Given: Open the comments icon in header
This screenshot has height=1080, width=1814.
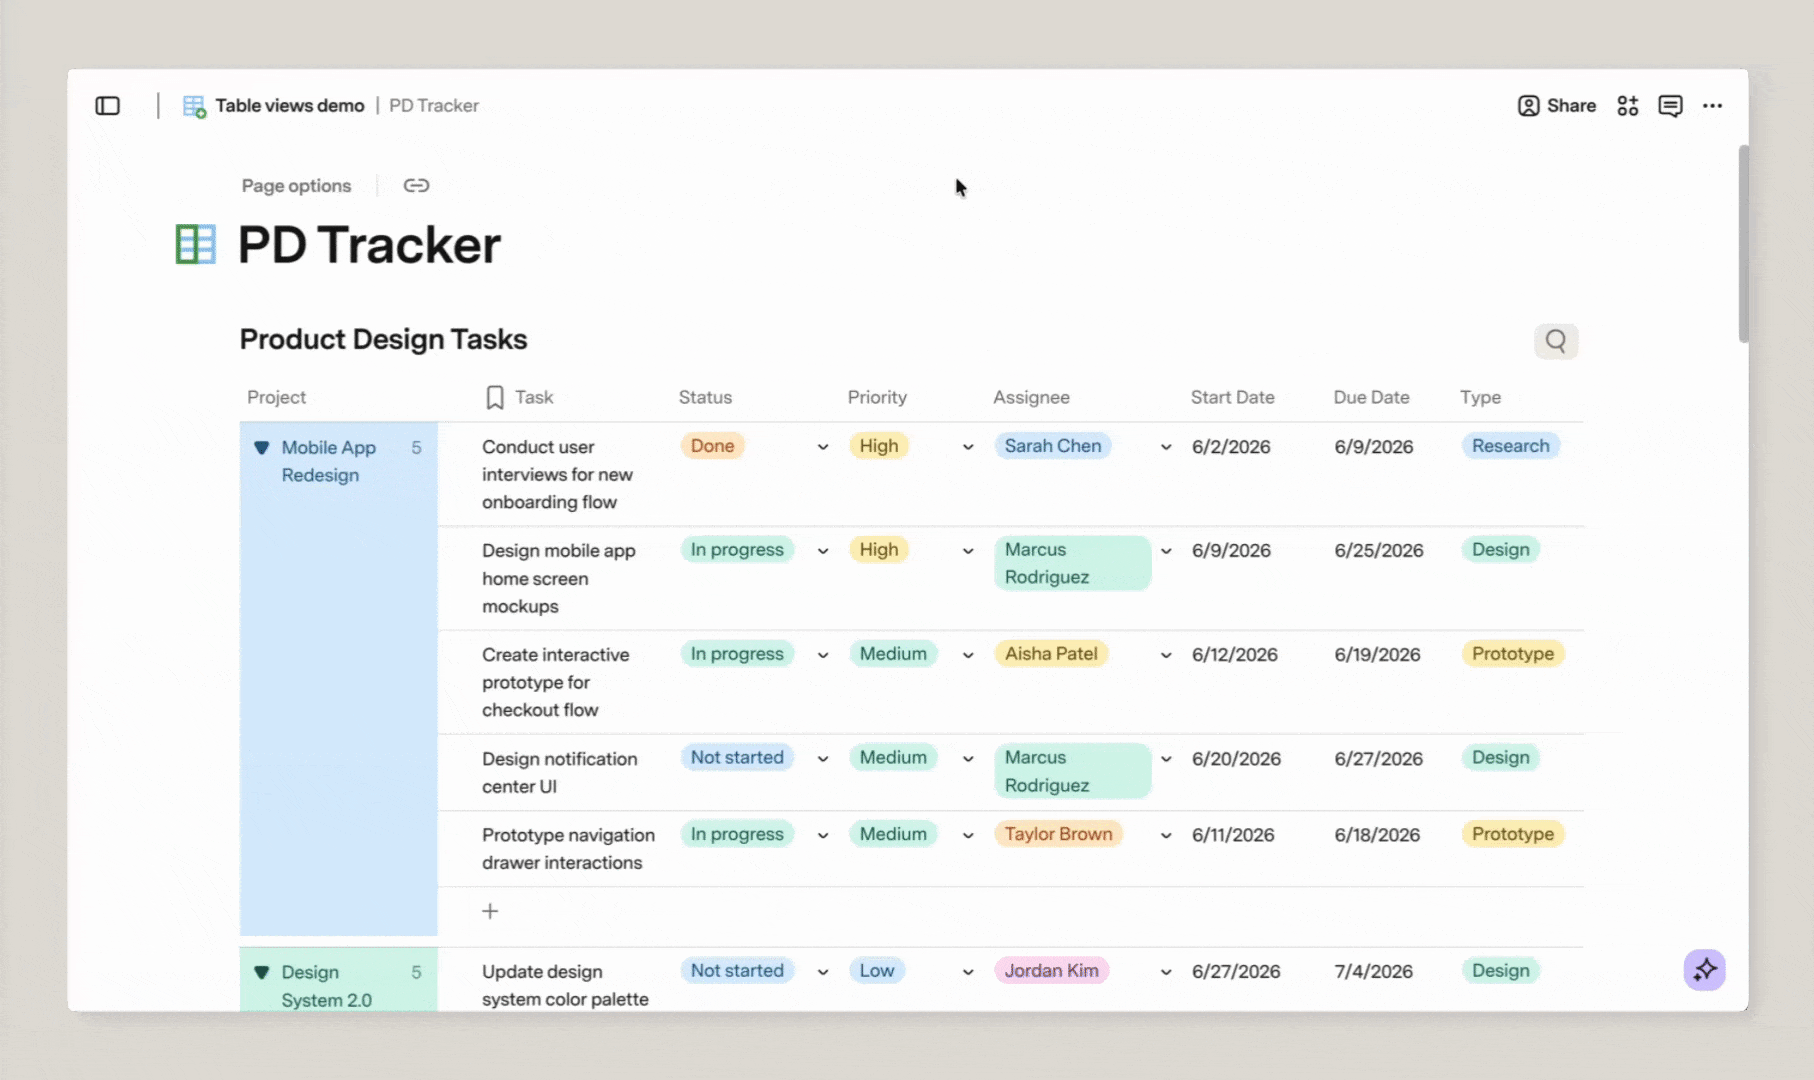Looking at the screenshot, I should tap(1670, 106).
